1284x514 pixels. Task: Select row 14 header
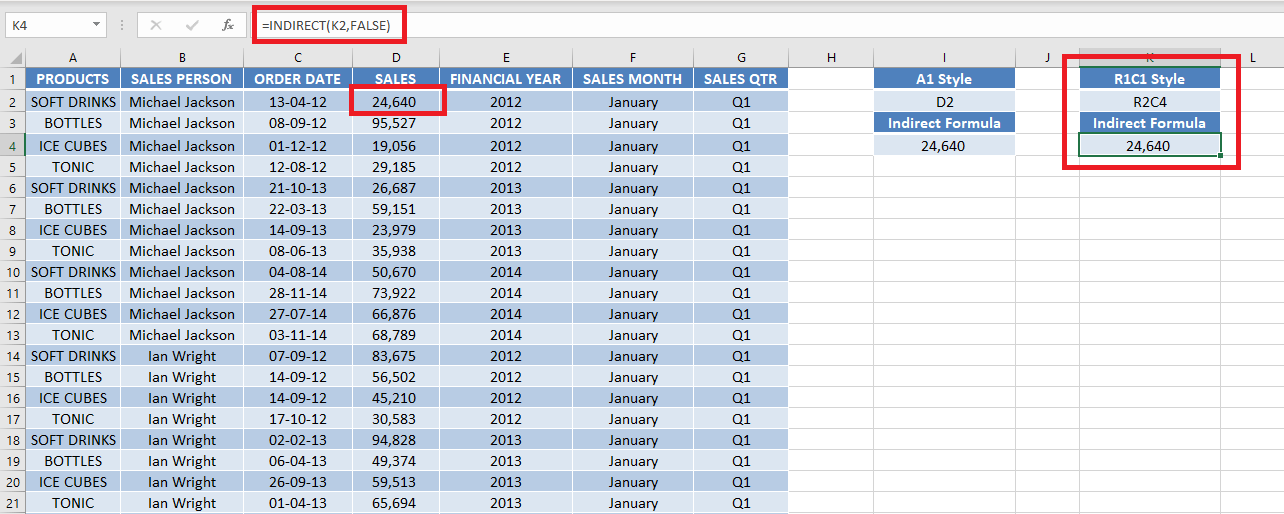13,356
